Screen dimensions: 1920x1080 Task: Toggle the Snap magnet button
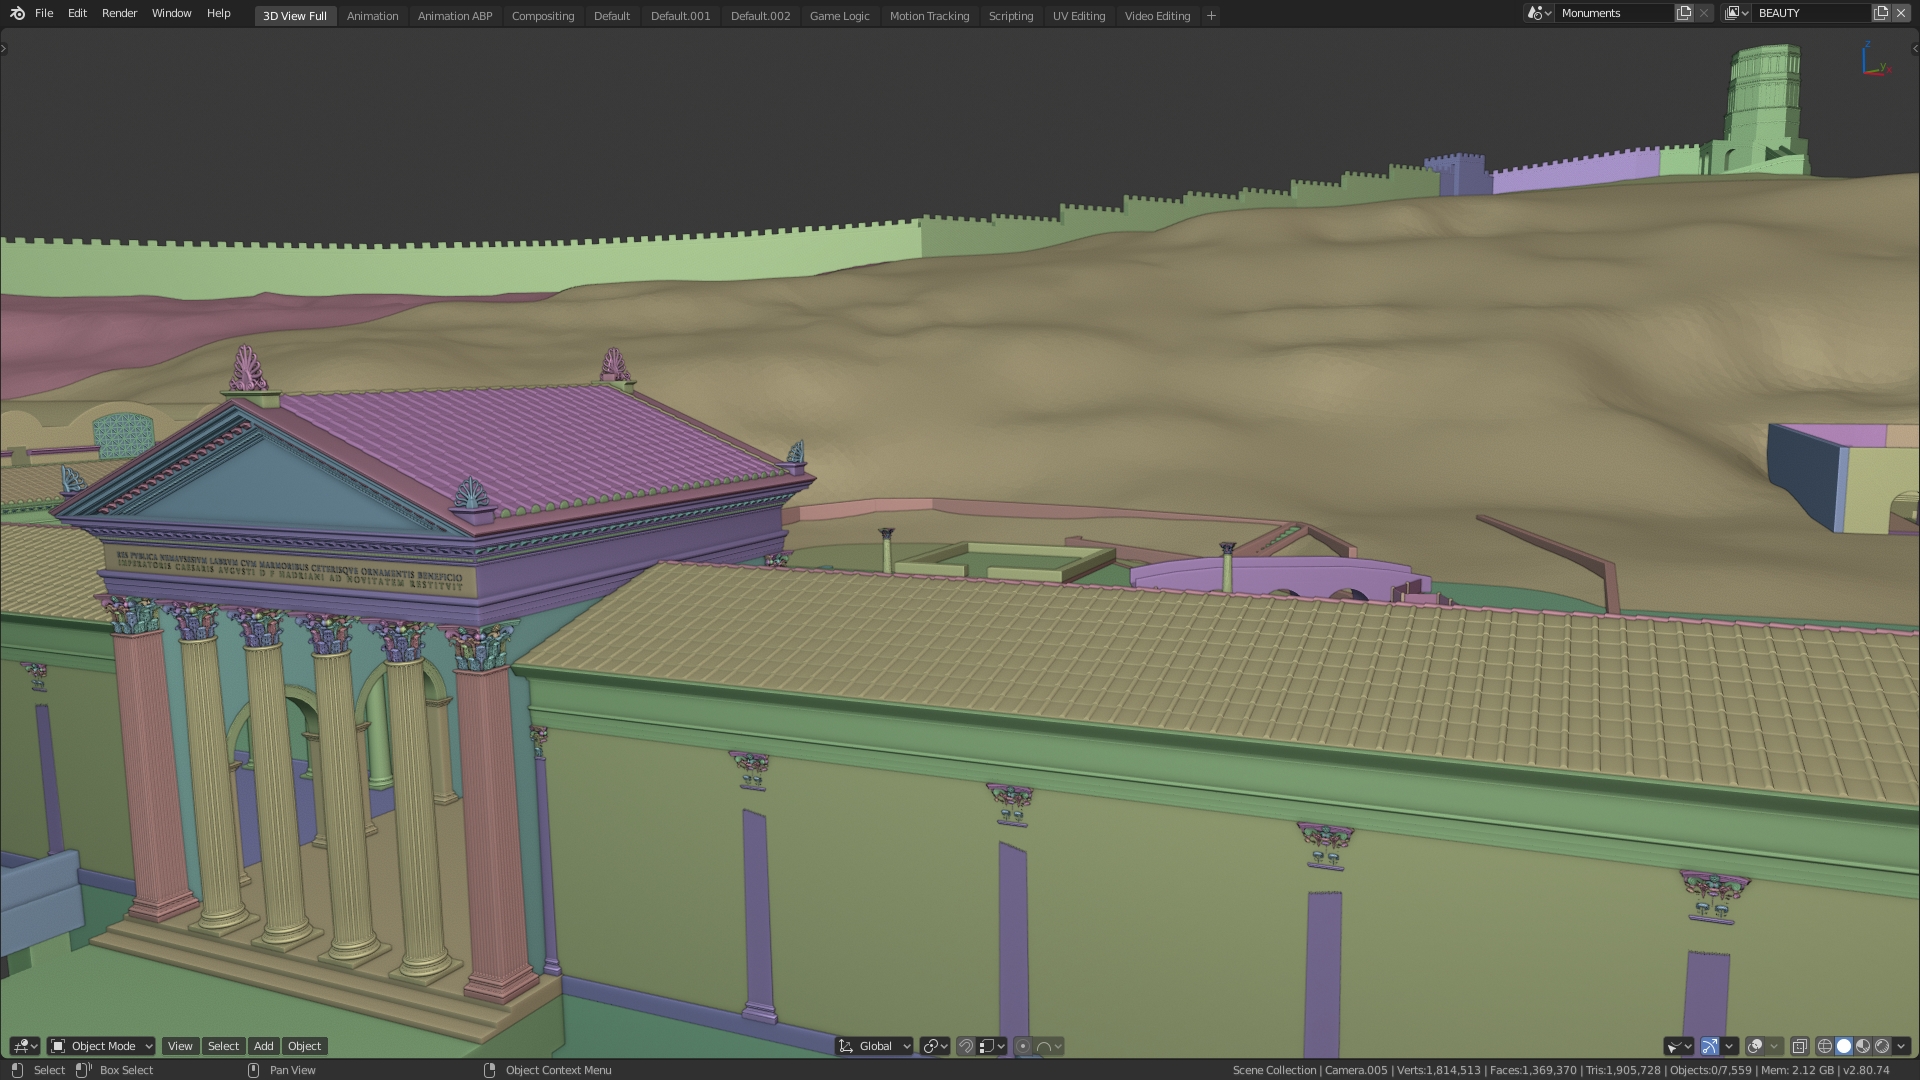click(966, 1046)
